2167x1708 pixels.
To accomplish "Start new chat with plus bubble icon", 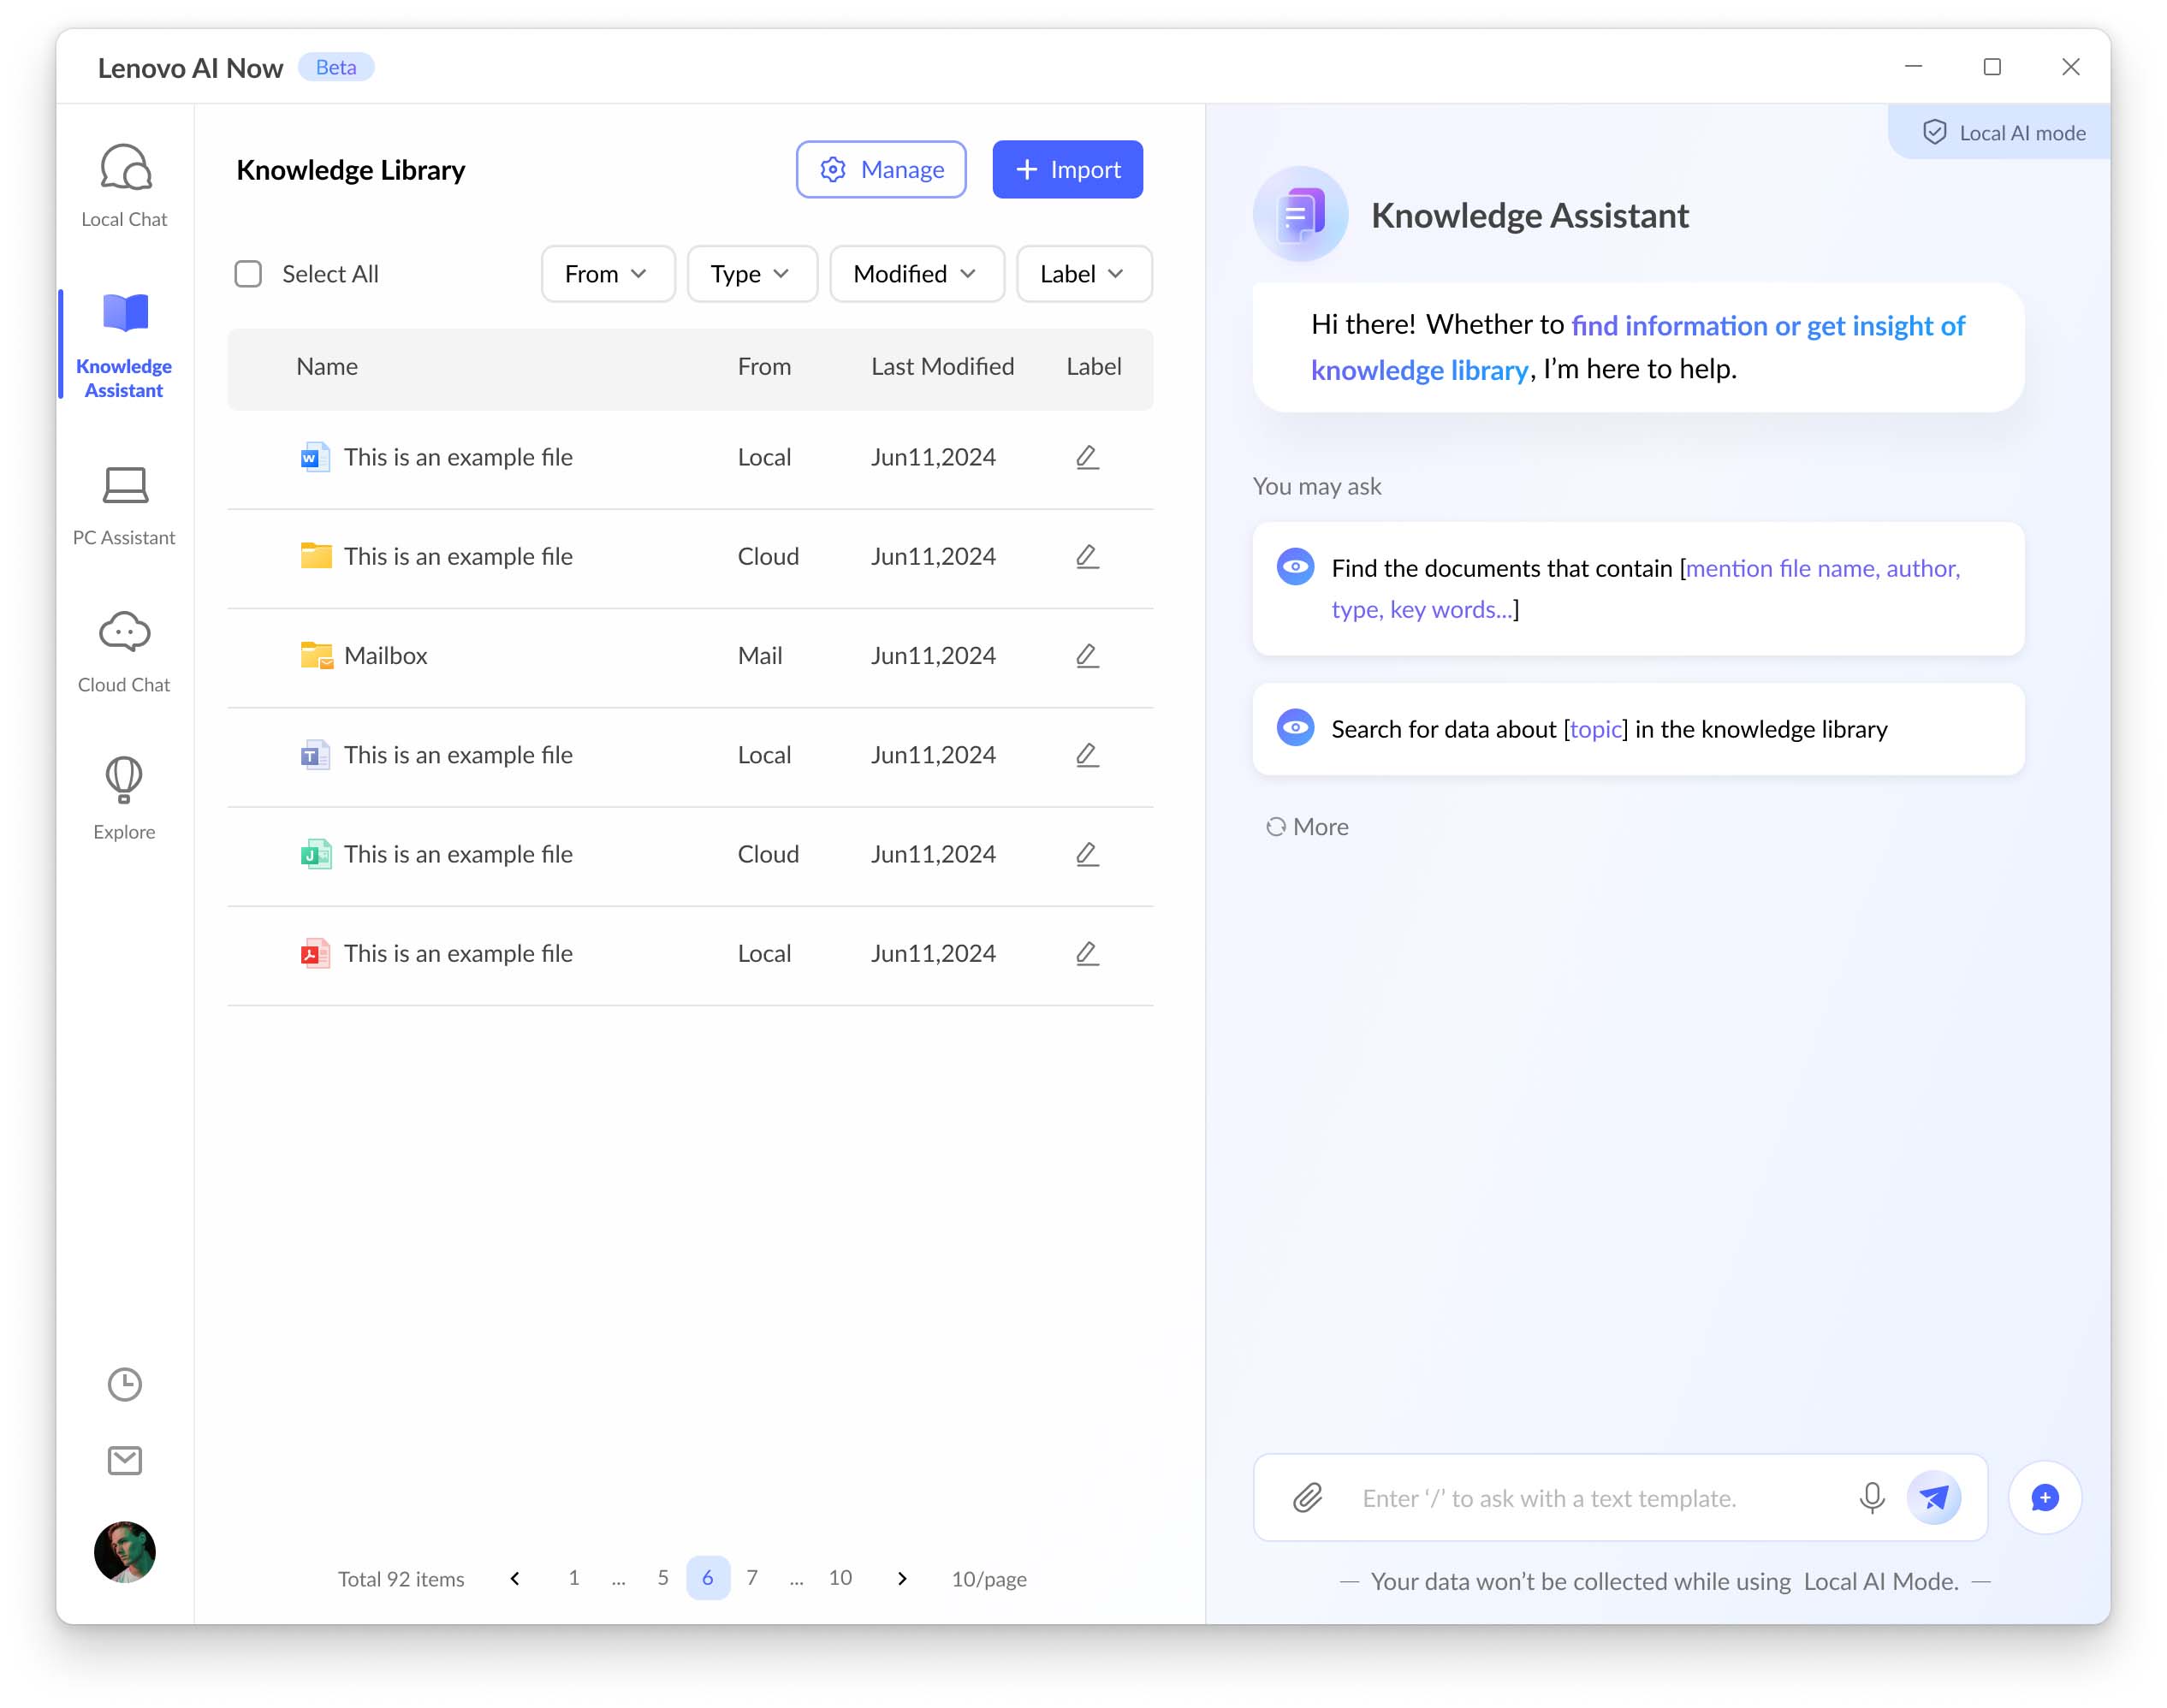I will (x=2044, y=1497).
